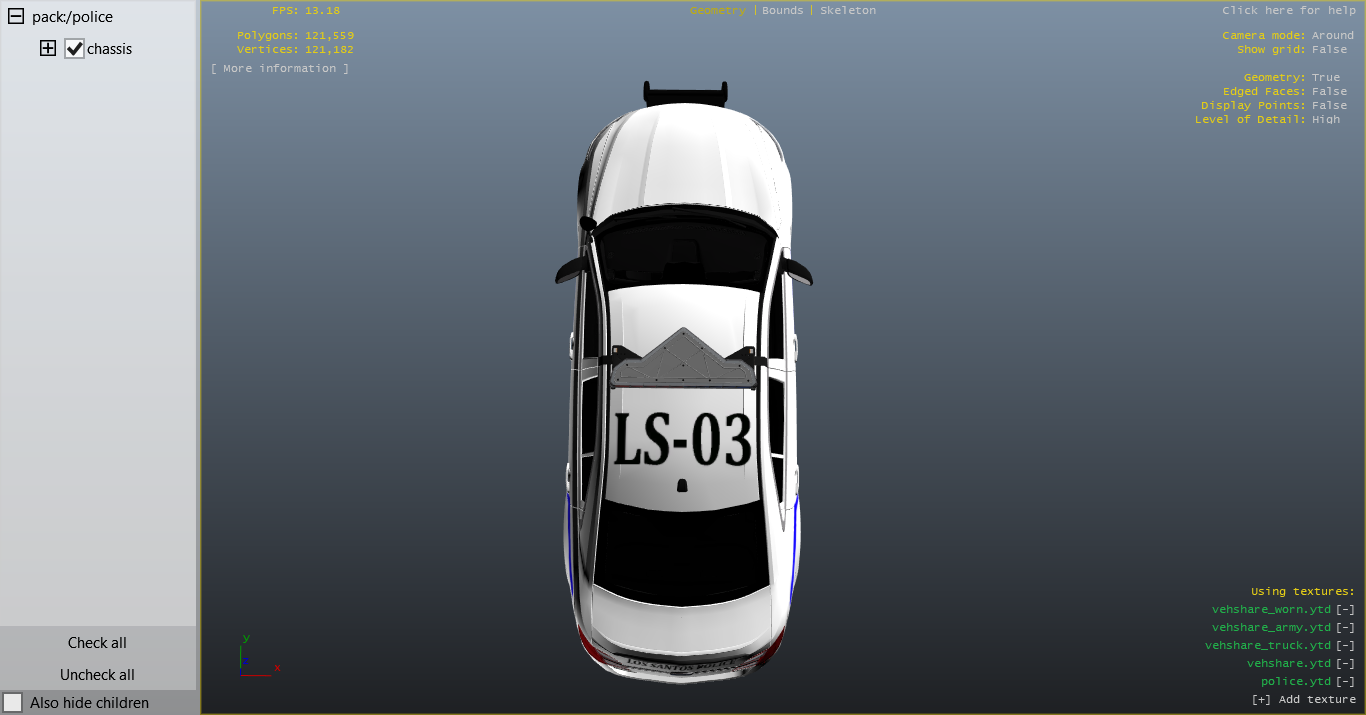This screenshot has height=715, width=1366.
Task: Switch to the Bounds view tab
Action: tap(782, 11)
